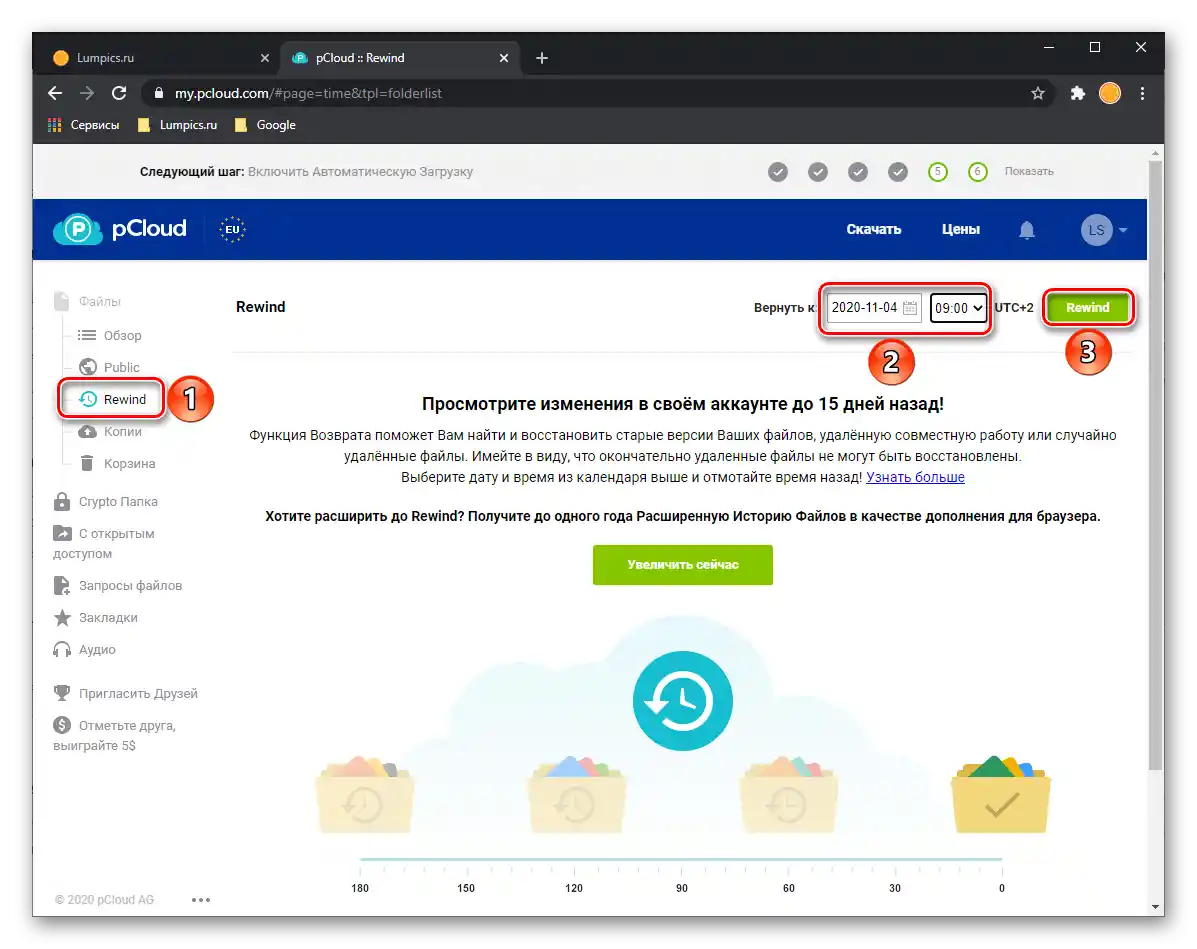Click the page vertical scrollbar

pos(1155,466)
